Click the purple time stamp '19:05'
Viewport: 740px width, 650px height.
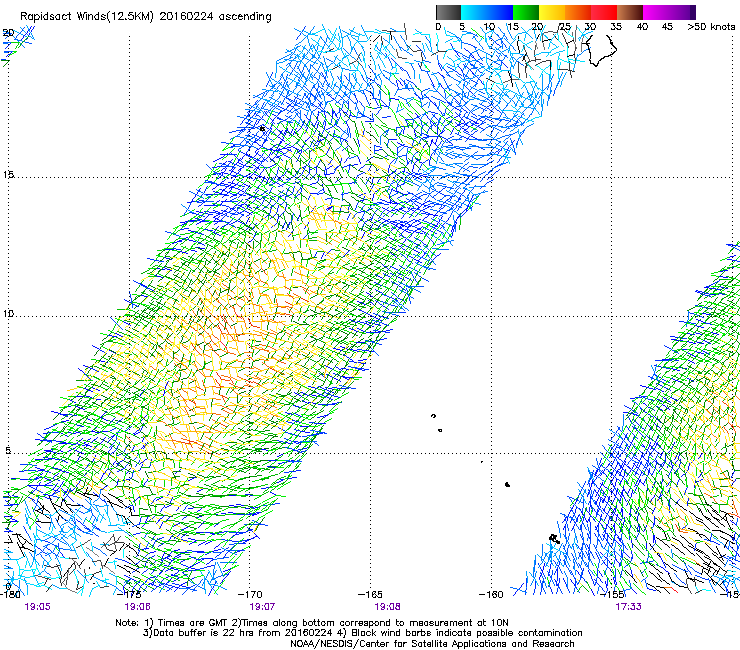click(x=37, y=607)
